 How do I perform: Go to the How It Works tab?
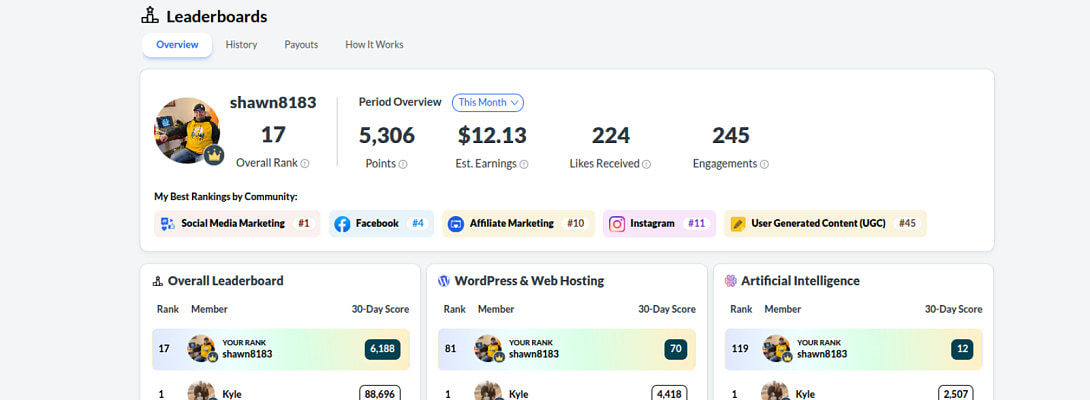[374, 45]
